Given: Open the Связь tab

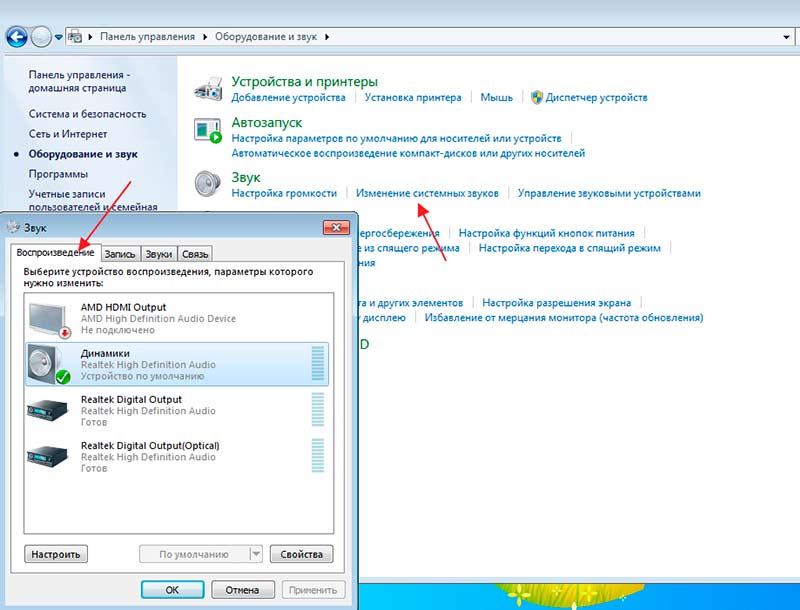Looking at the screenshot, I should click(195, 254).
